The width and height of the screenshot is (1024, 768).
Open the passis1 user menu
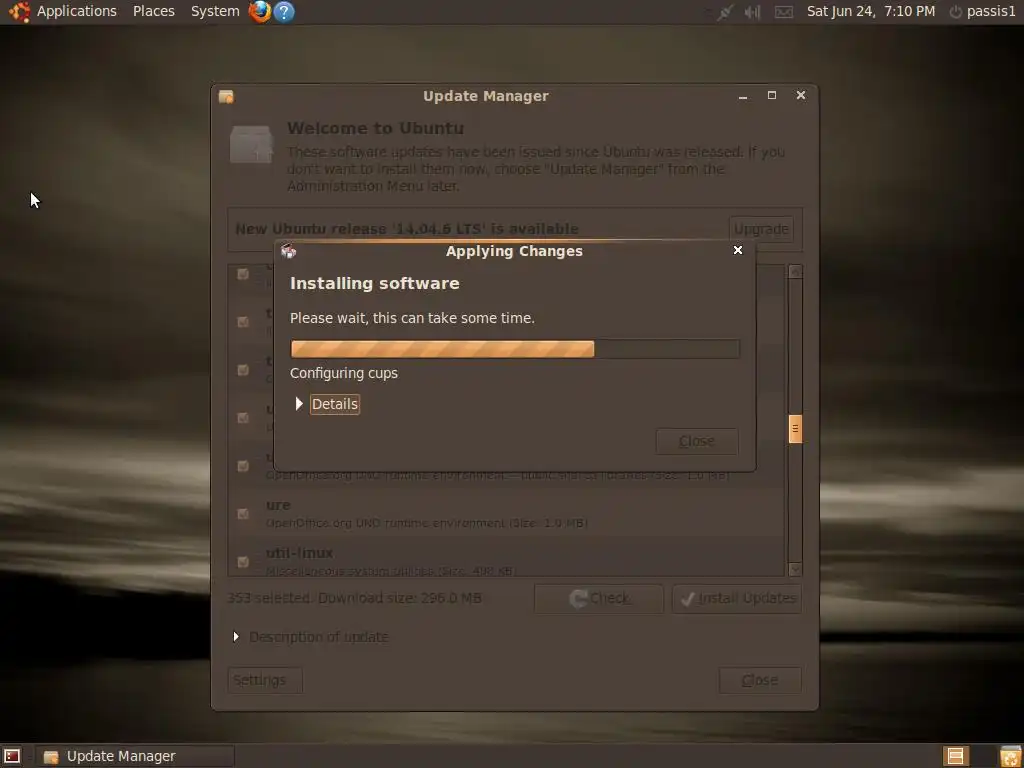pos(991,11)
